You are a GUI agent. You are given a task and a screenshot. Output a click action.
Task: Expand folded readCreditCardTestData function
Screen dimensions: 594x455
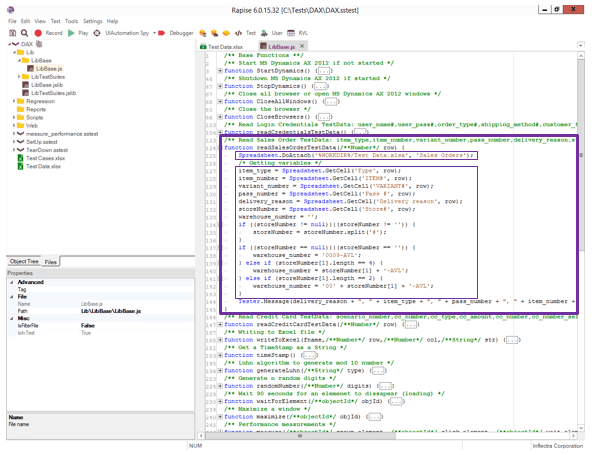click(x=220, y=325)
